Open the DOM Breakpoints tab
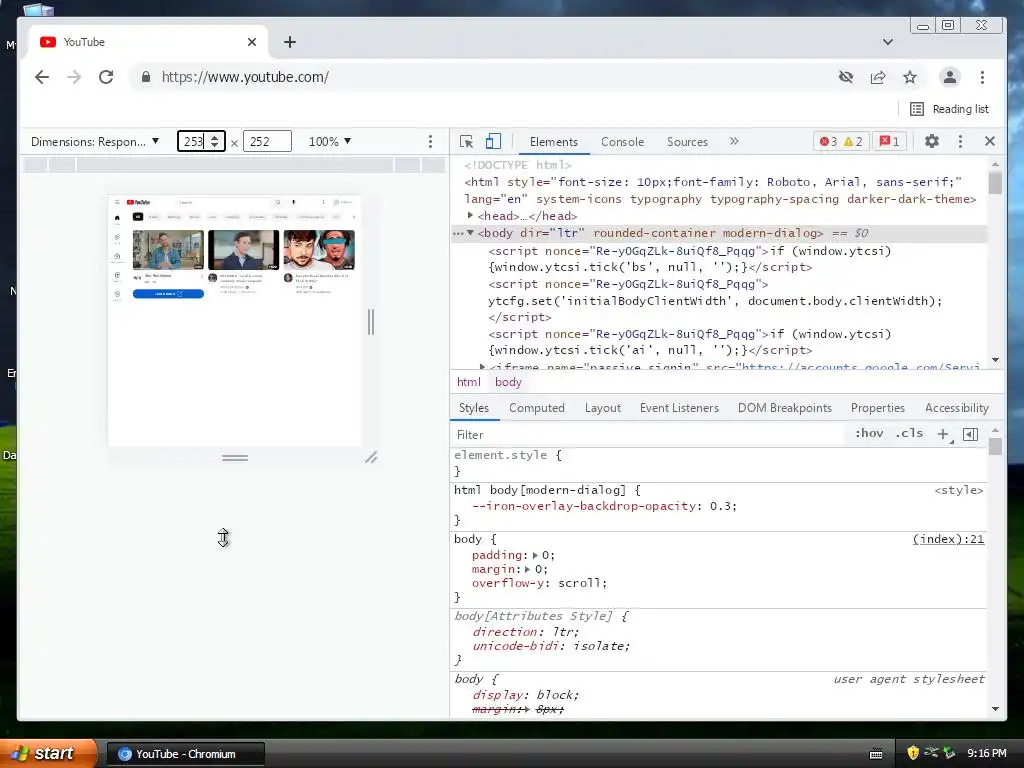This screenshot has height=768, width=1024. tap(785, 408)
